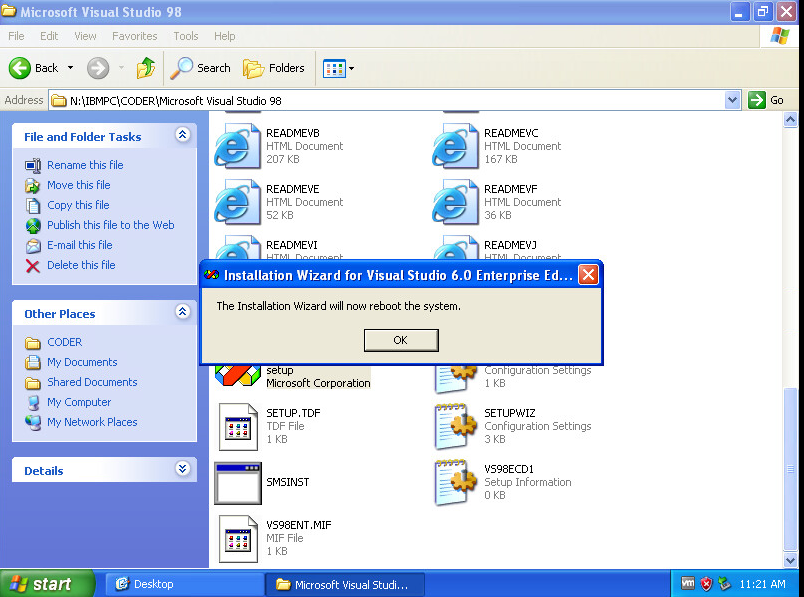804x597 pixels.
Task: Open the Tools menu
Action: click(x=186, y=36)
